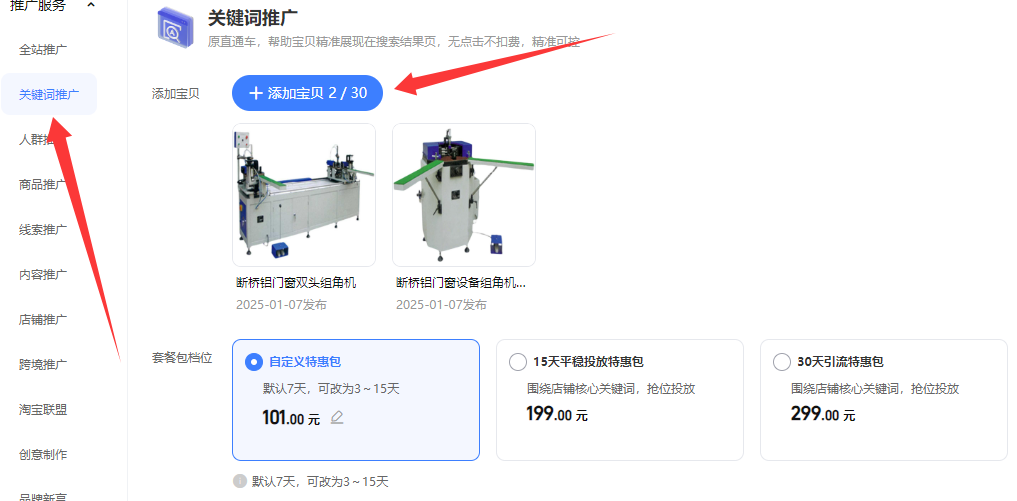Click the 跨境推广 sidebar entry
Image resolution: width=1017 pixels, height=501 pixels.
(43, 364)
